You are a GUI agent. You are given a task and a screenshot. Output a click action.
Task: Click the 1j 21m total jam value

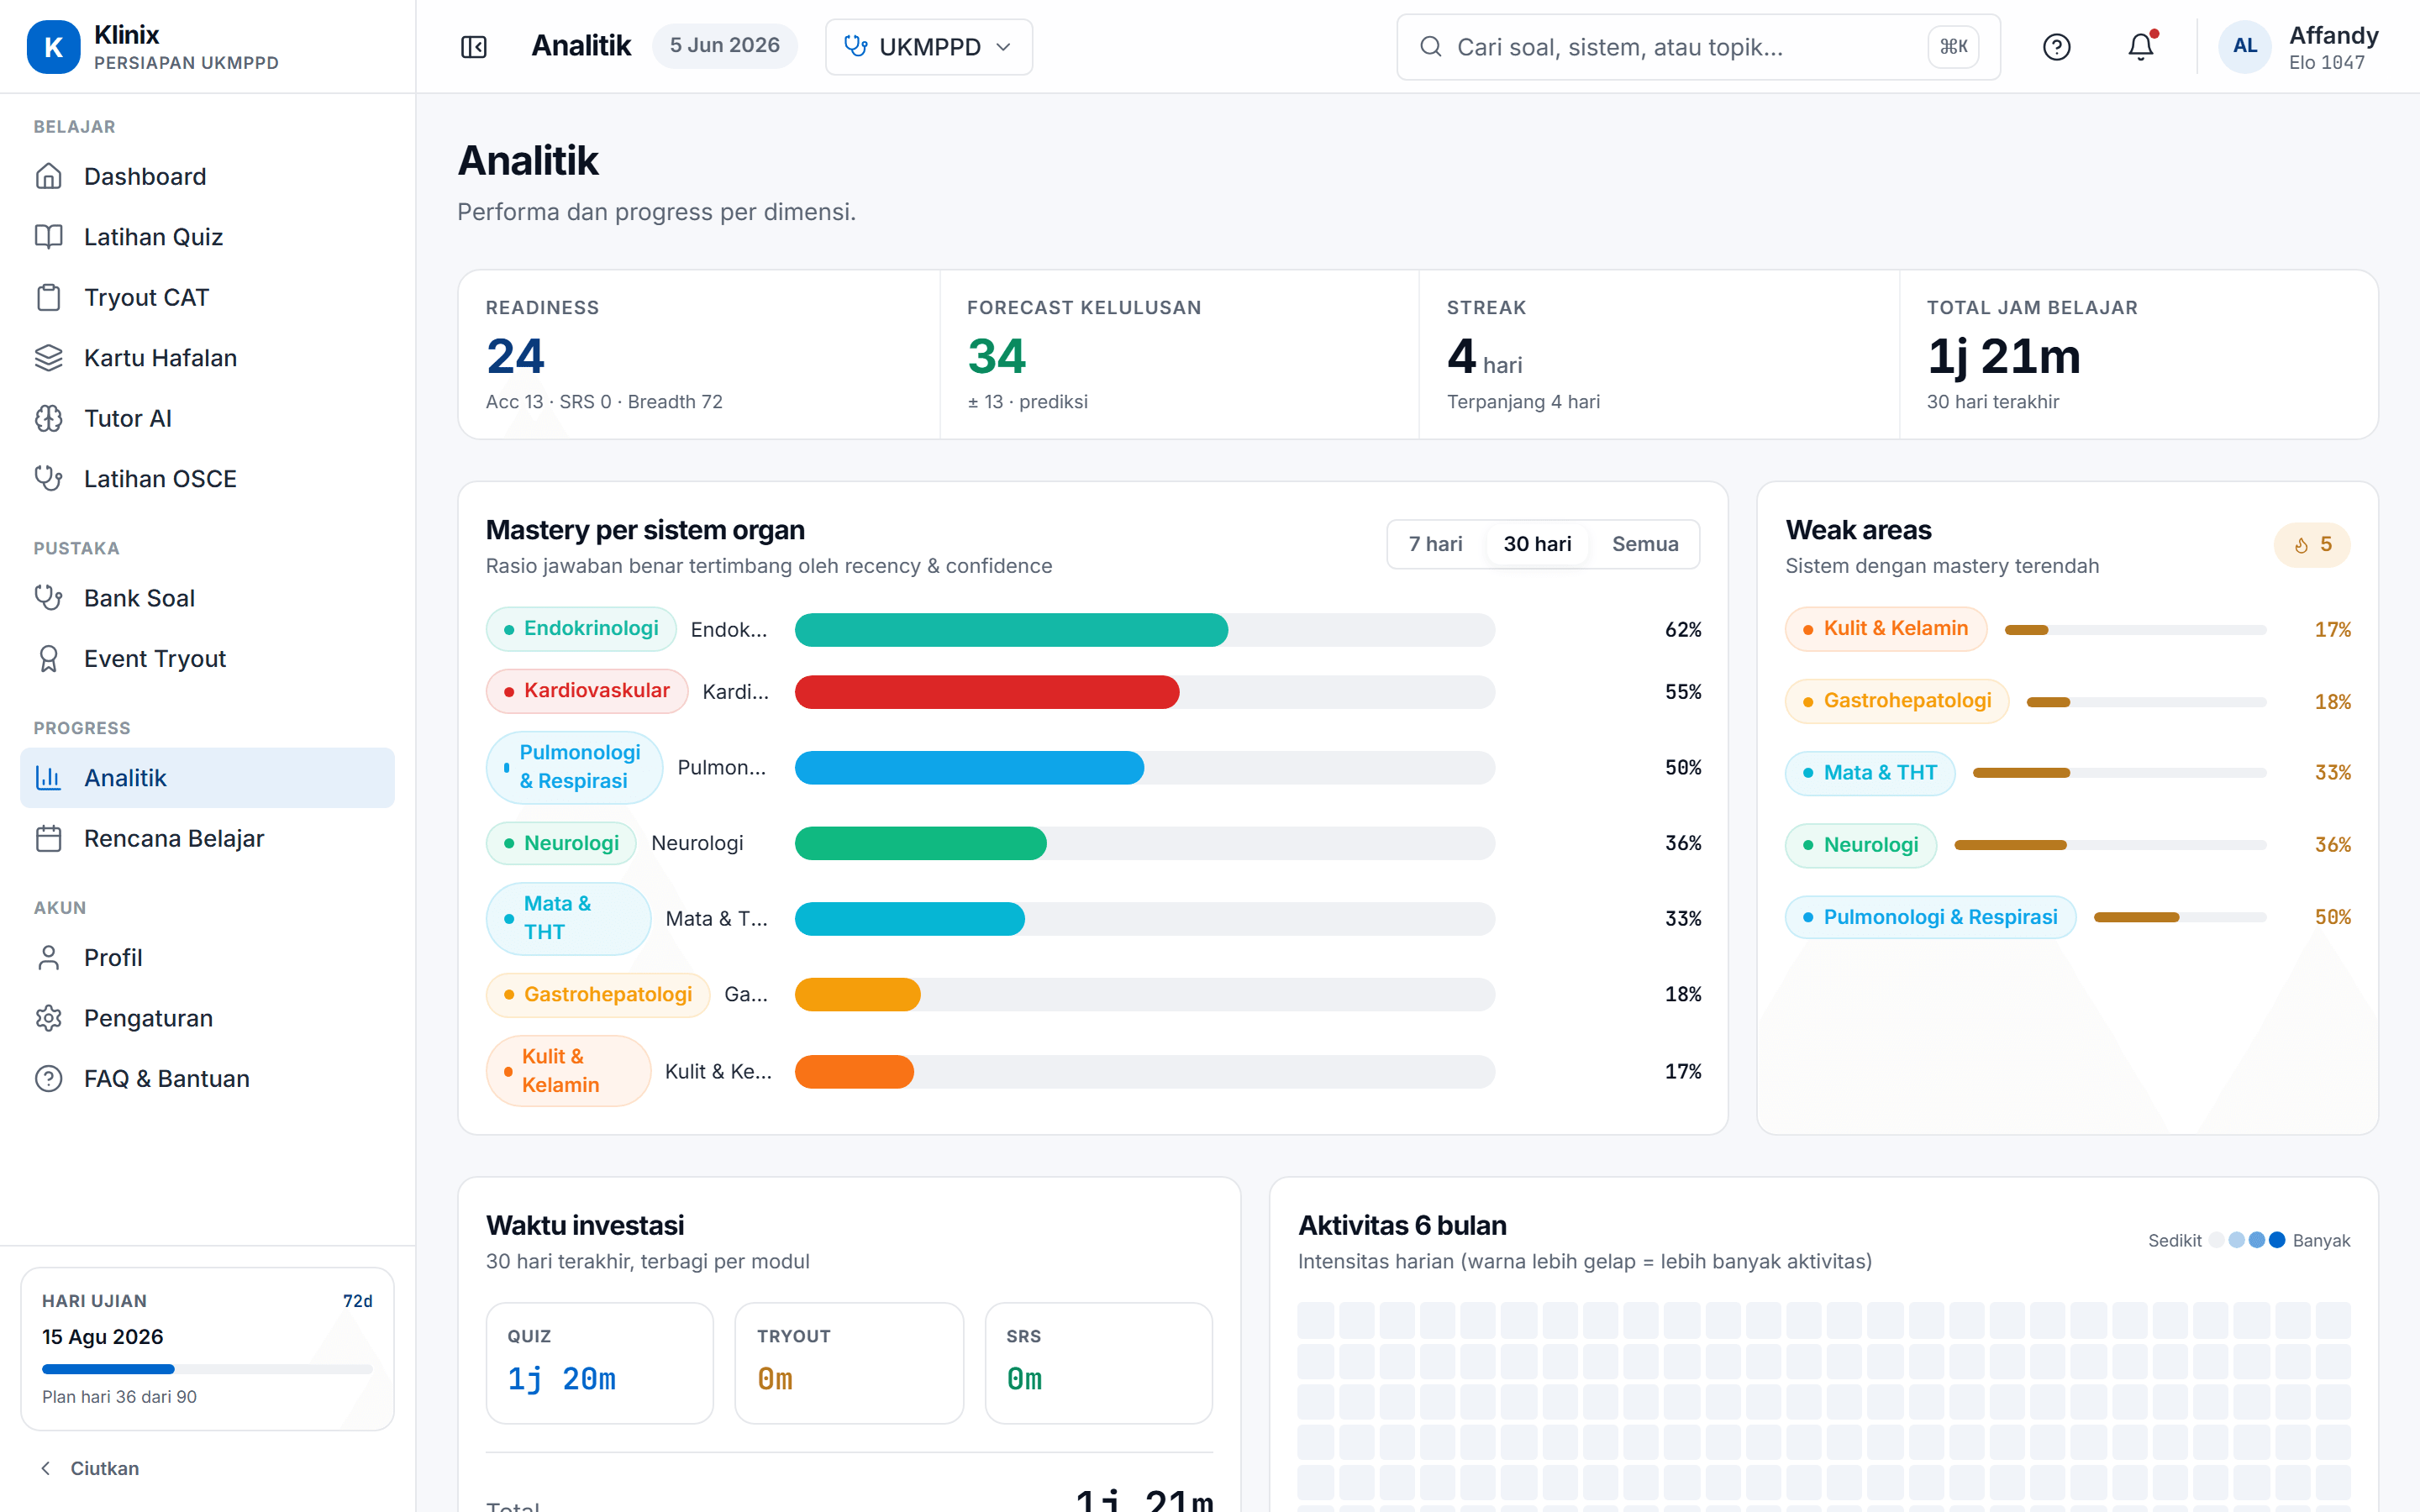[x=2003, y=357]
